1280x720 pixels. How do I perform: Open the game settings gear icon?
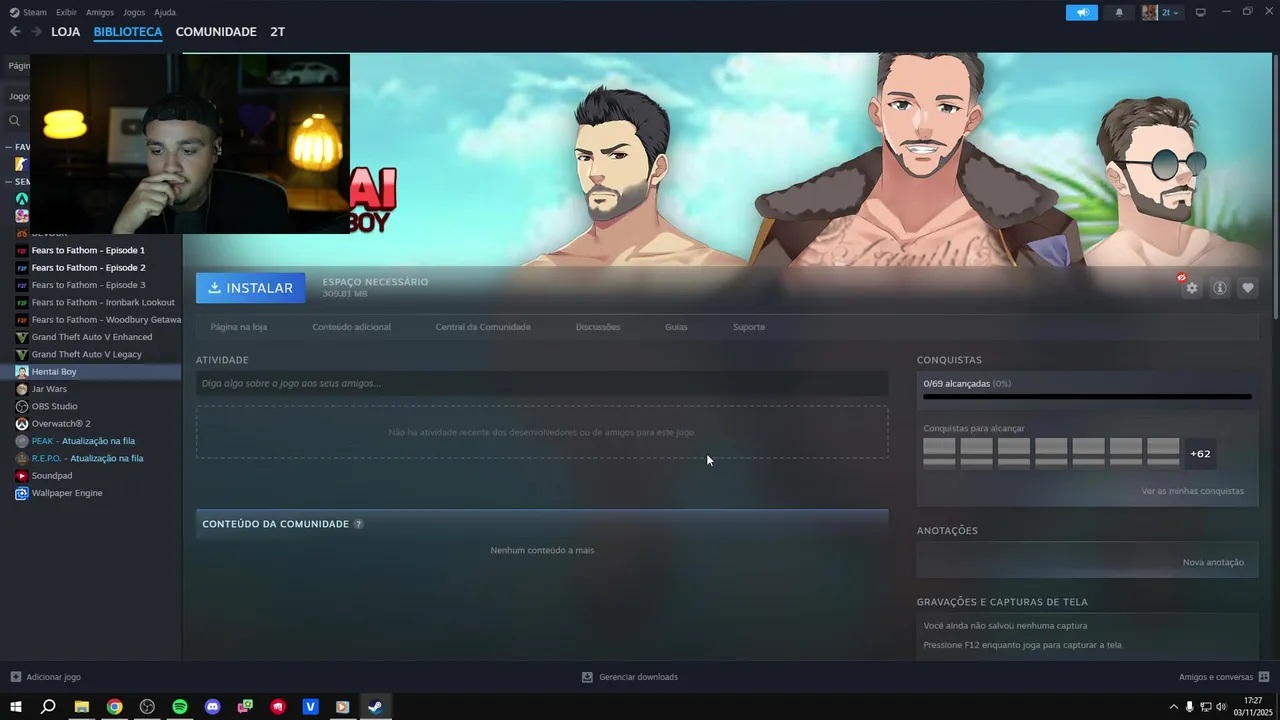pyautogui.click(x=1191, y=288)
